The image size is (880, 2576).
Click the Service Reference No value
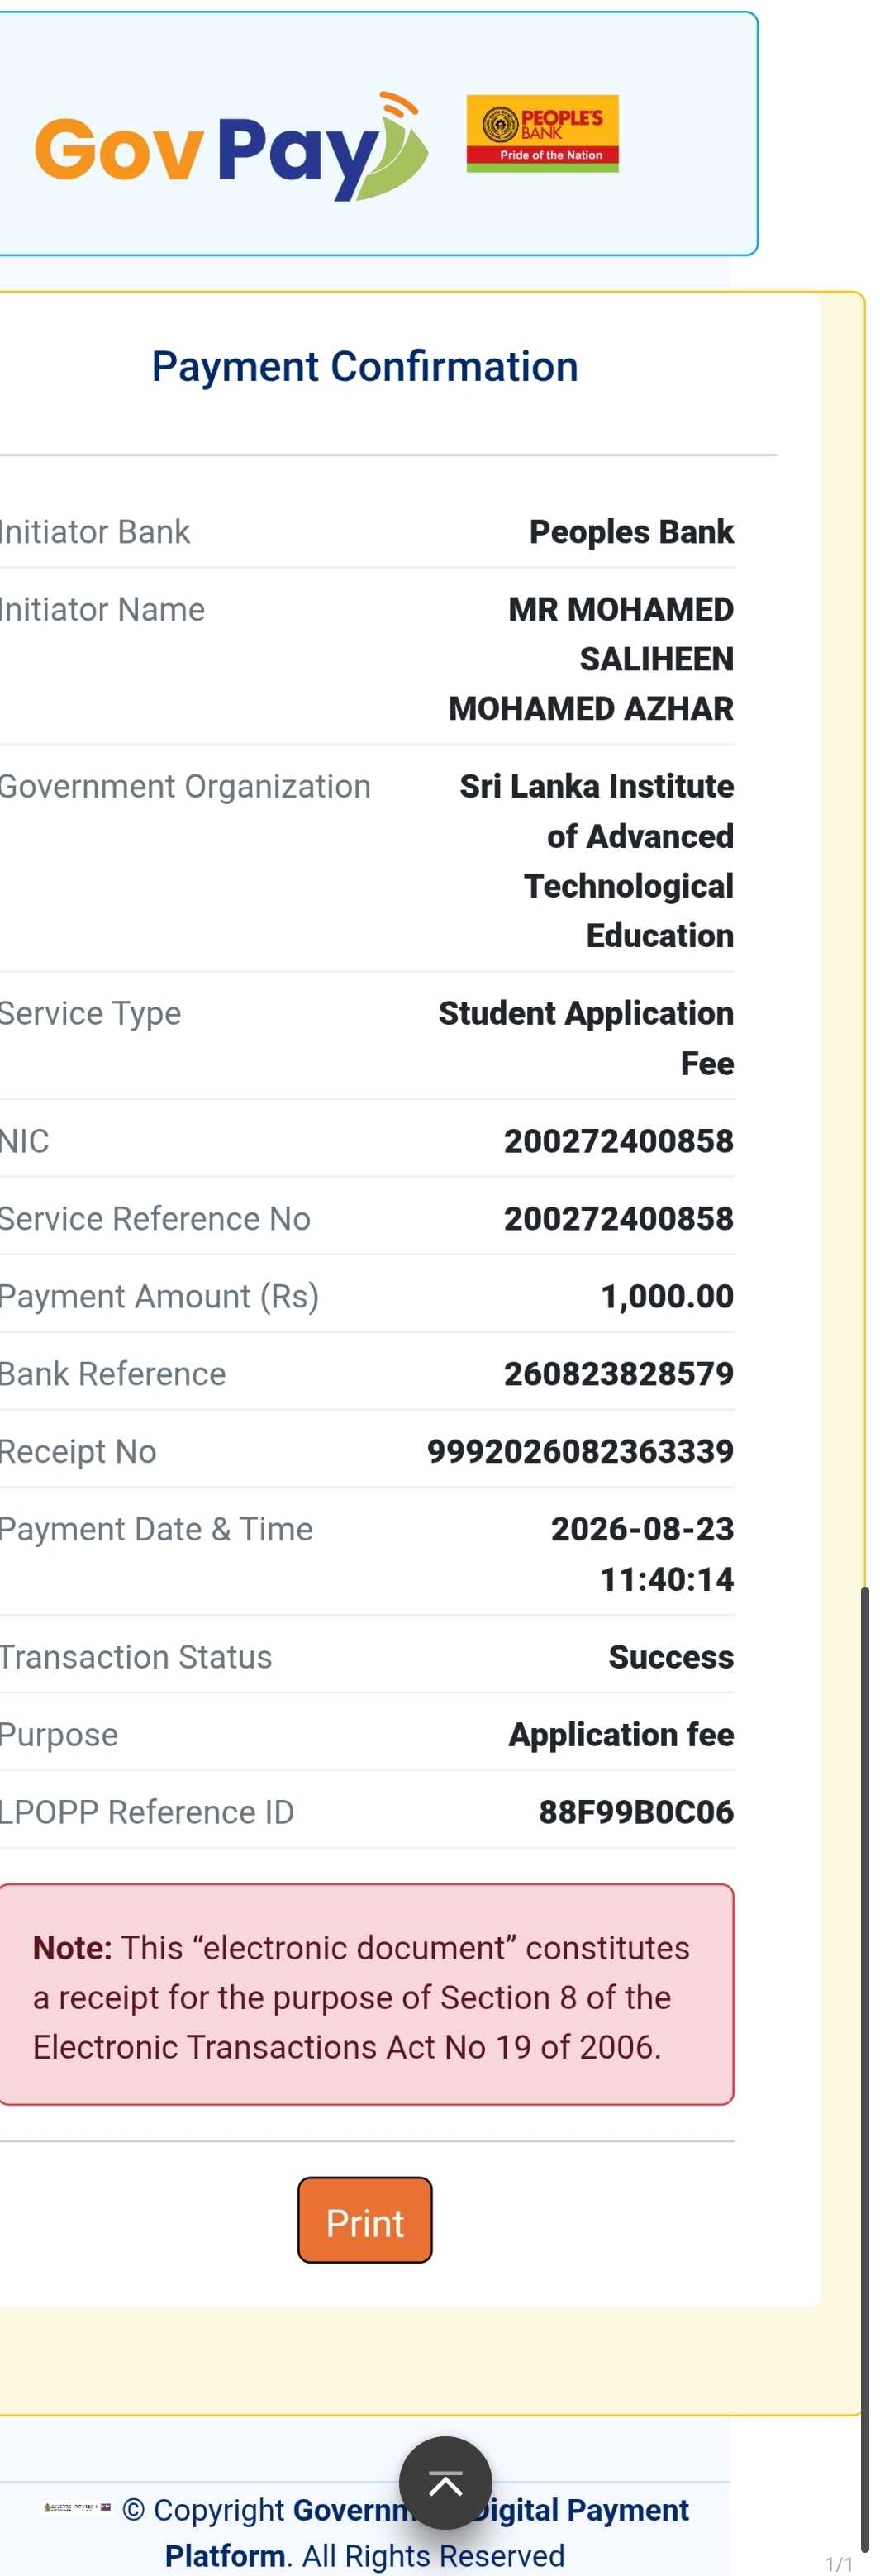tap(618, 1218)
